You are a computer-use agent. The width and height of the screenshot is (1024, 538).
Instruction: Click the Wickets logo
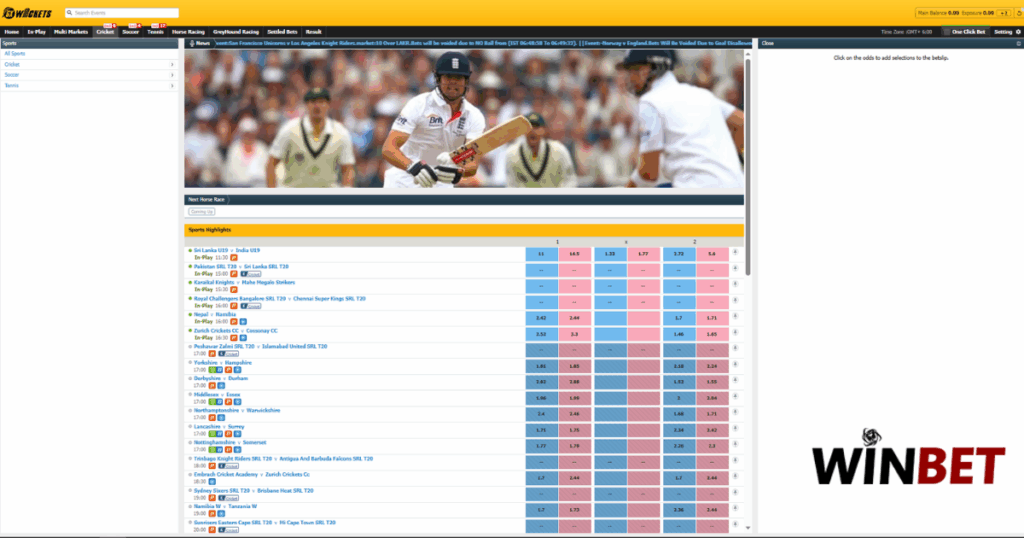(x=27, y=13)
